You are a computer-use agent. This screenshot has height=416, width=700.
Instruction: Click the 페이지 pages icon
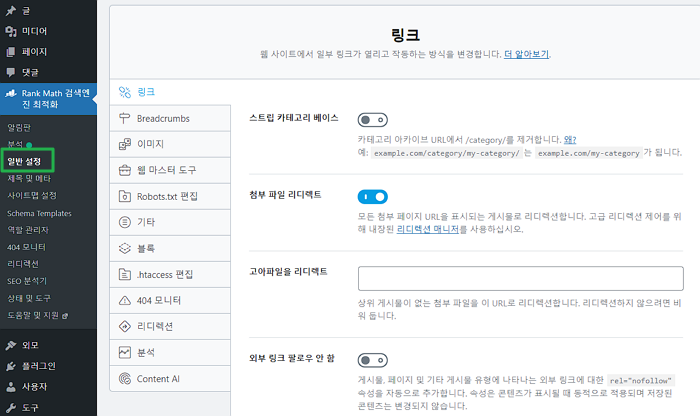[11, 52]
